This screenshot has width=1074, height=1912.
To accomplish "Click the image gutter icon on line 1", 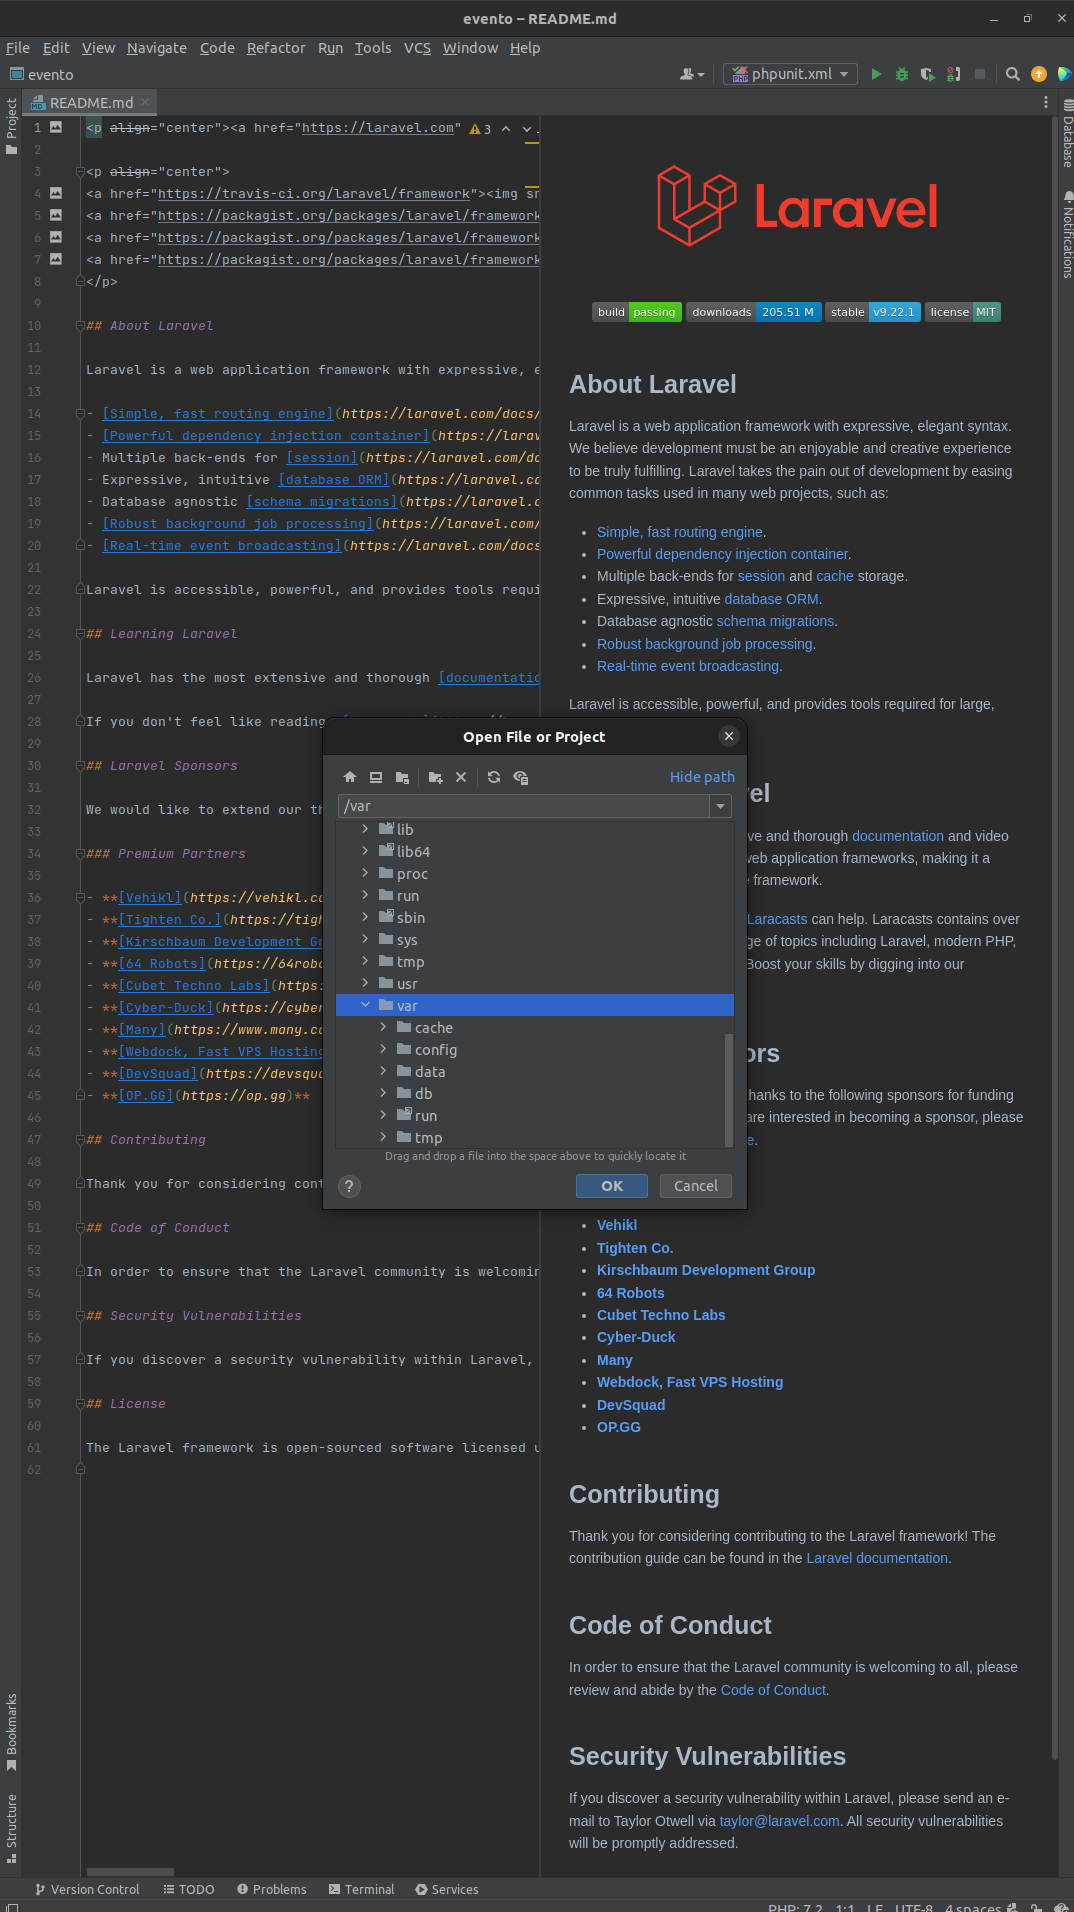I will click(56, 127).
